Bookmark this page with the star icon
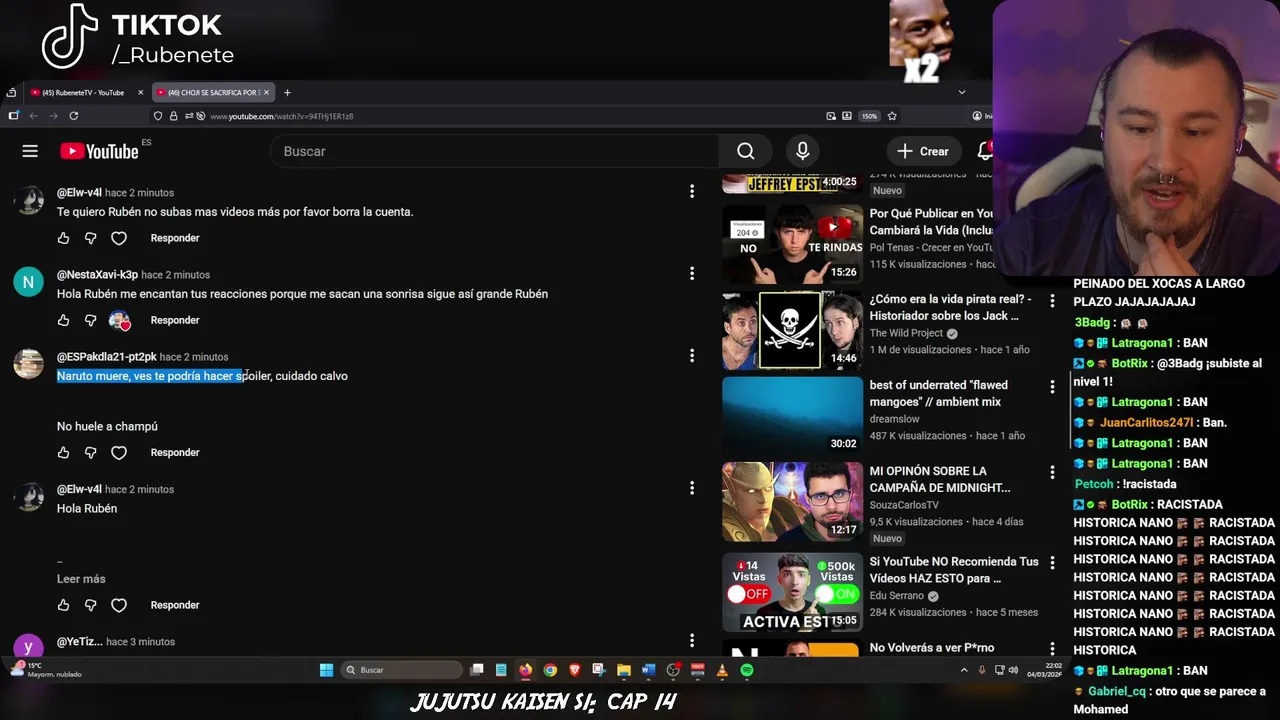Image resolution: width=1280 pixels, height=720 pixels. coord(892,116)
